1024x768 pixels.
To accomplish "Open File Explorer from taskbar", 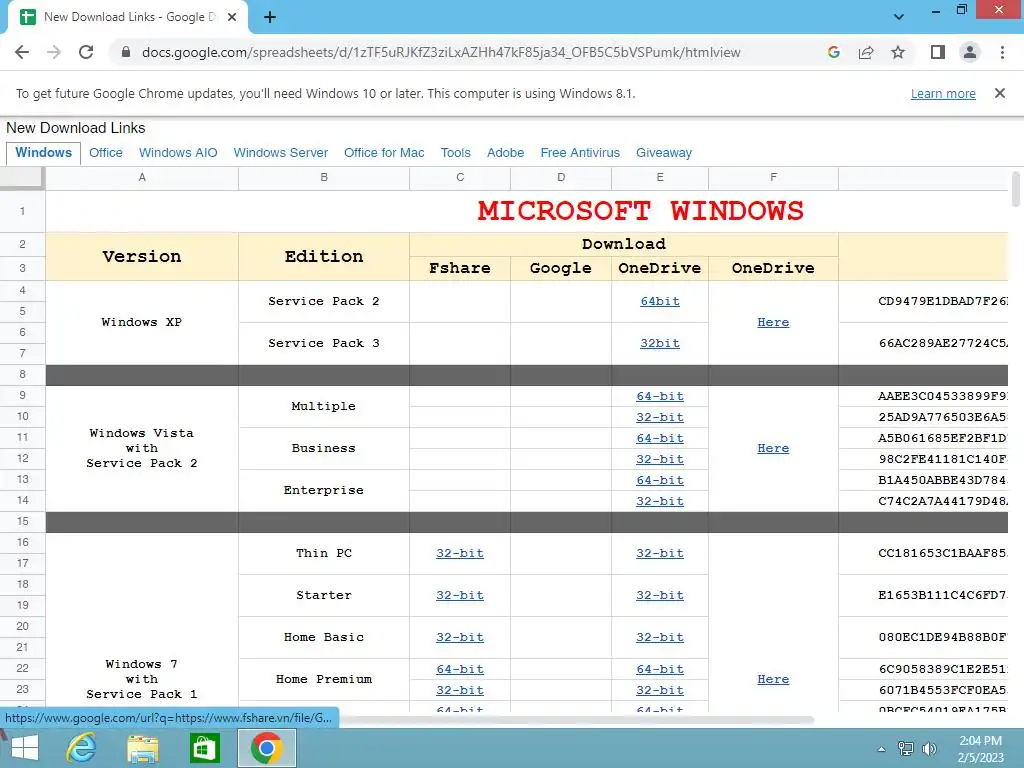I will click(x=143, y=748).
